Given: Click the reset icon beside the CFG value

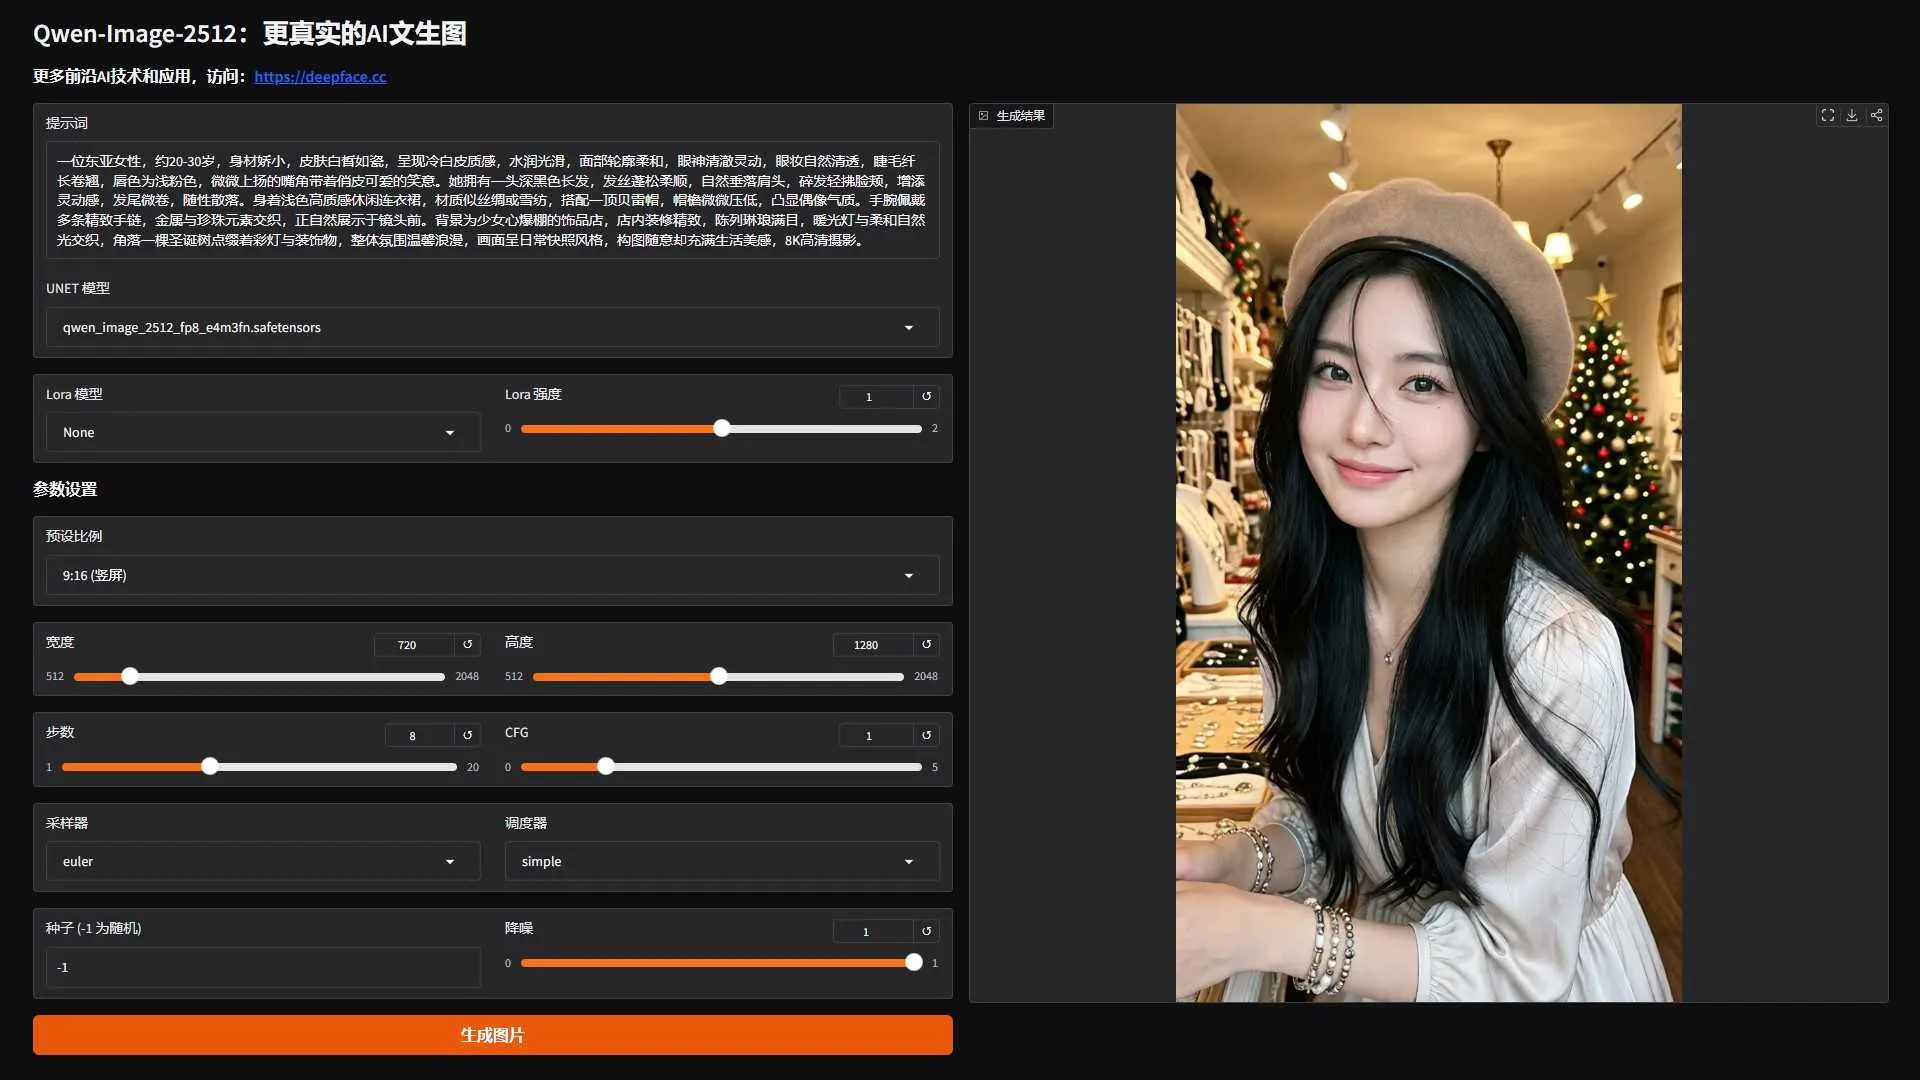Looking at the screenshot, I should coord(926,735).
